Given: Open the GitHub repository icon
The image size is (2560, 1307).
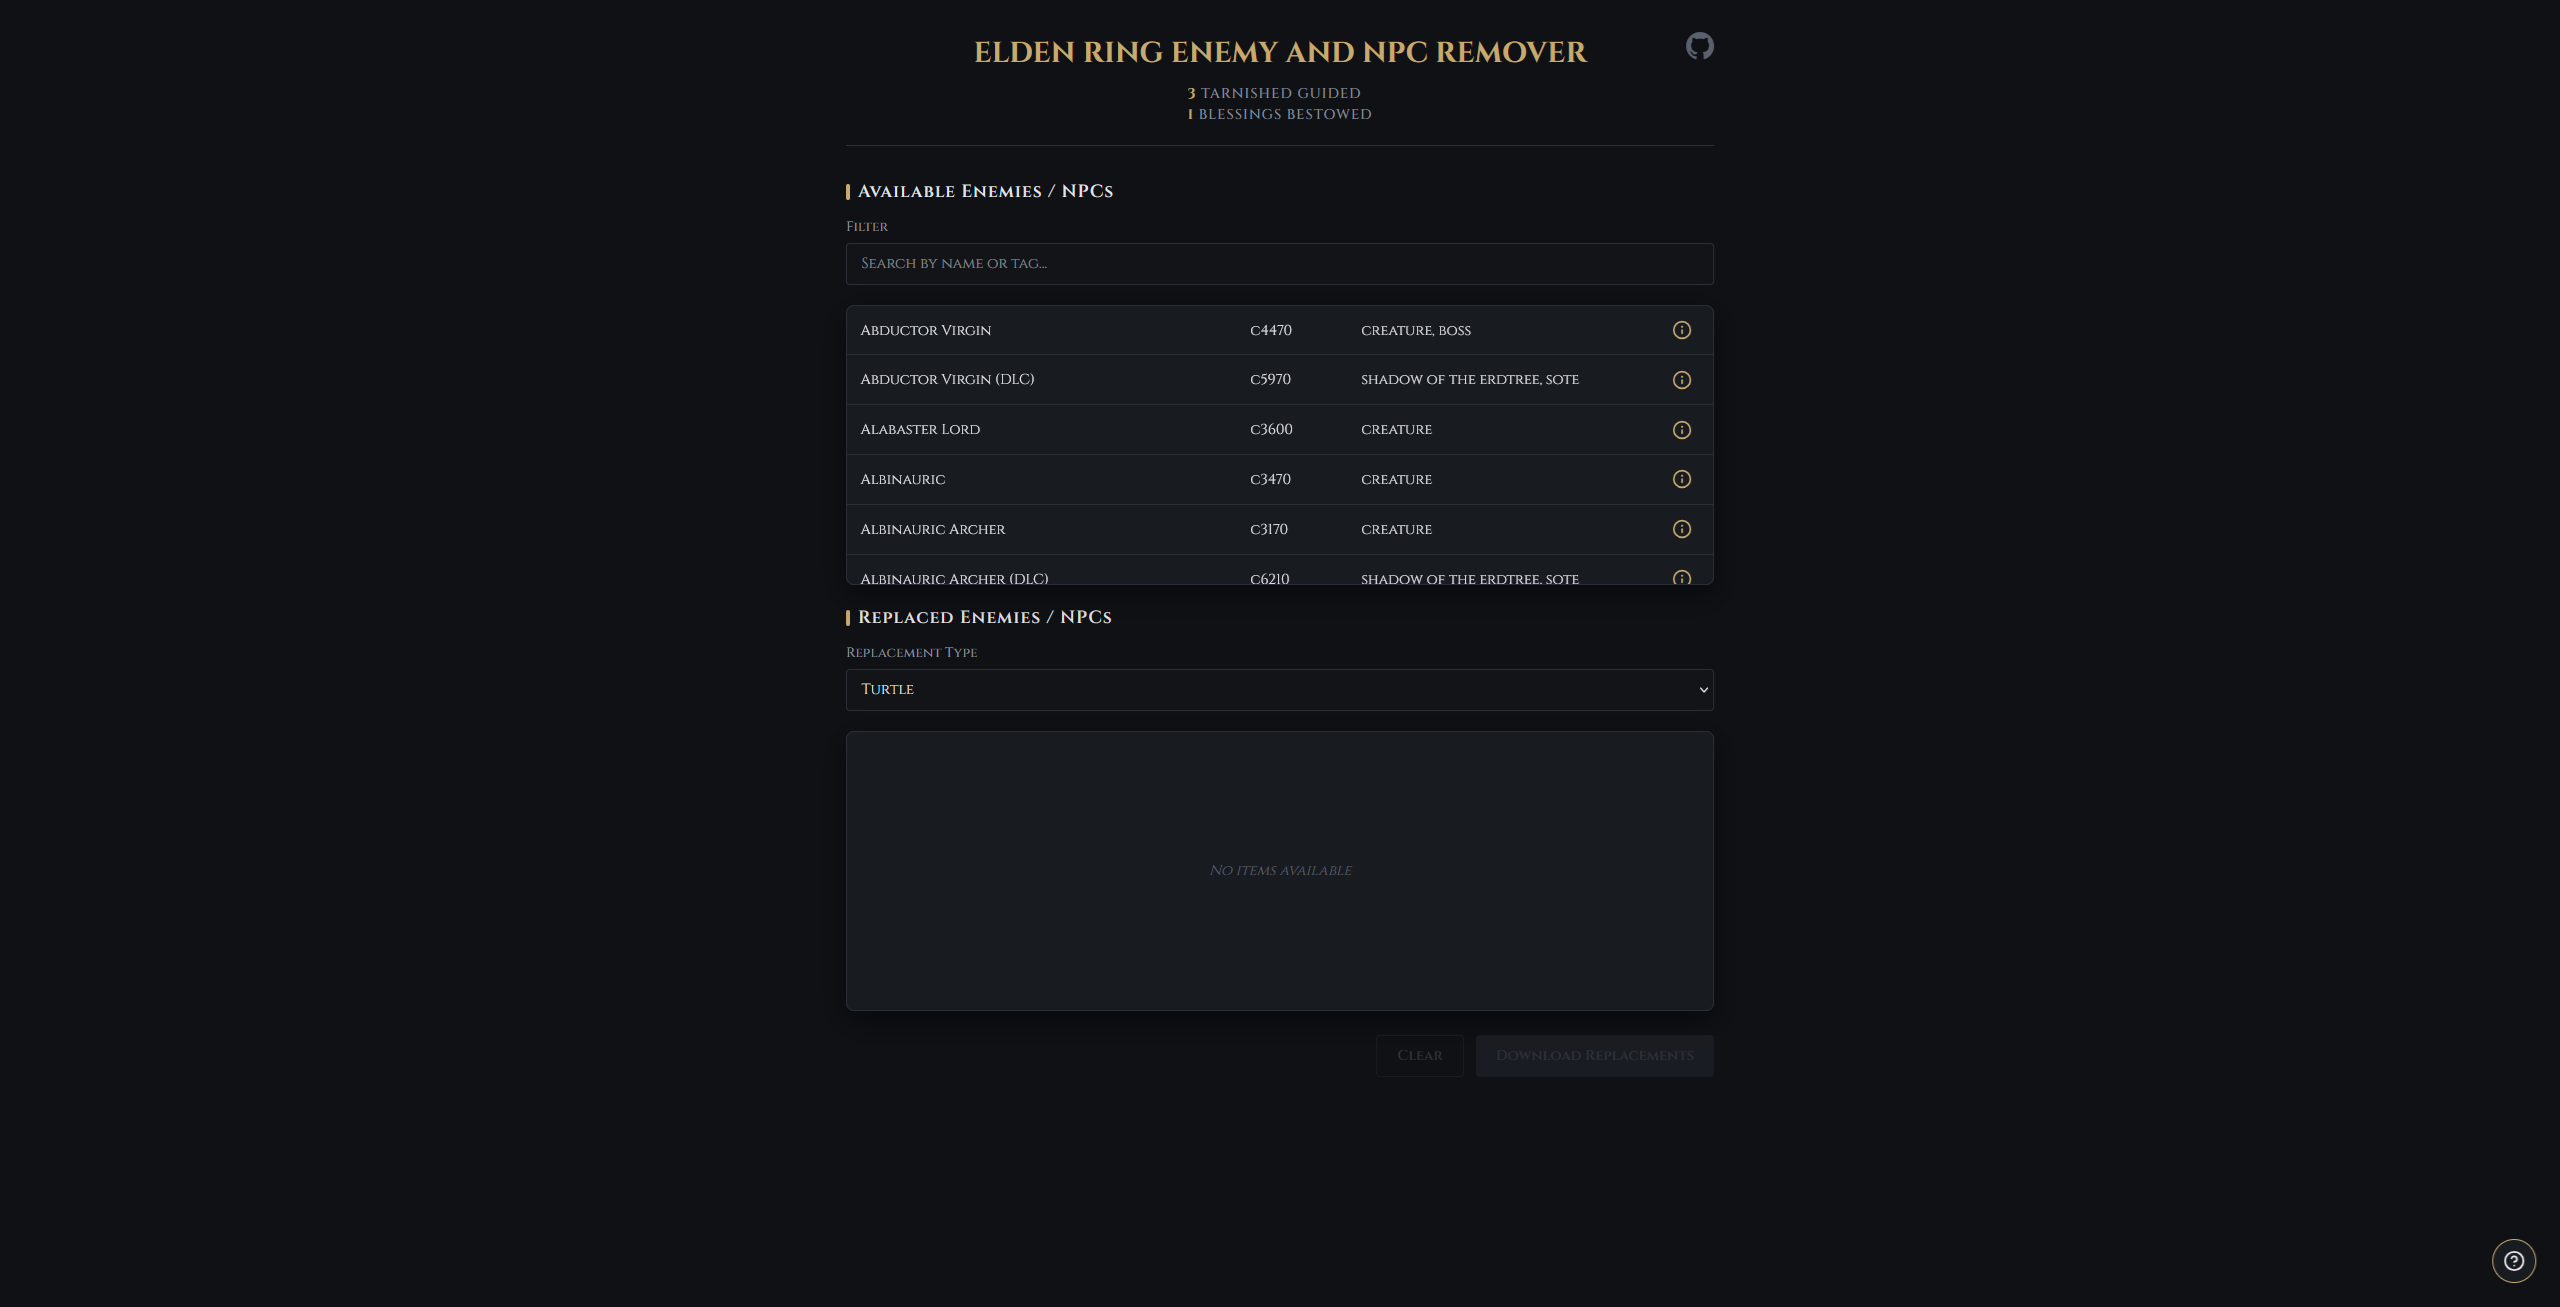Looking at the screenshot, I should 1699,46.
